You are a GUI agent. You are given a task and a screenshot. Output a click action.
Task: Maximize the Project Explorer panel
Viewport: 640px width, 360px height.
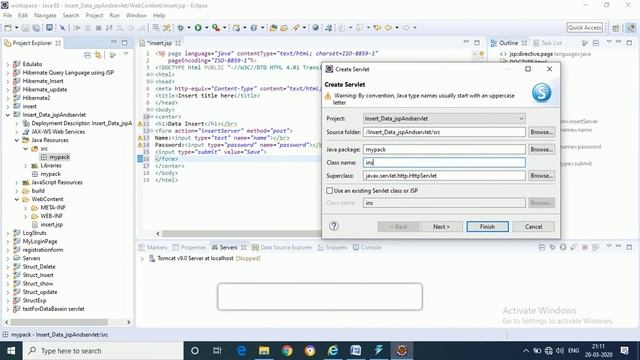[124, 42]
